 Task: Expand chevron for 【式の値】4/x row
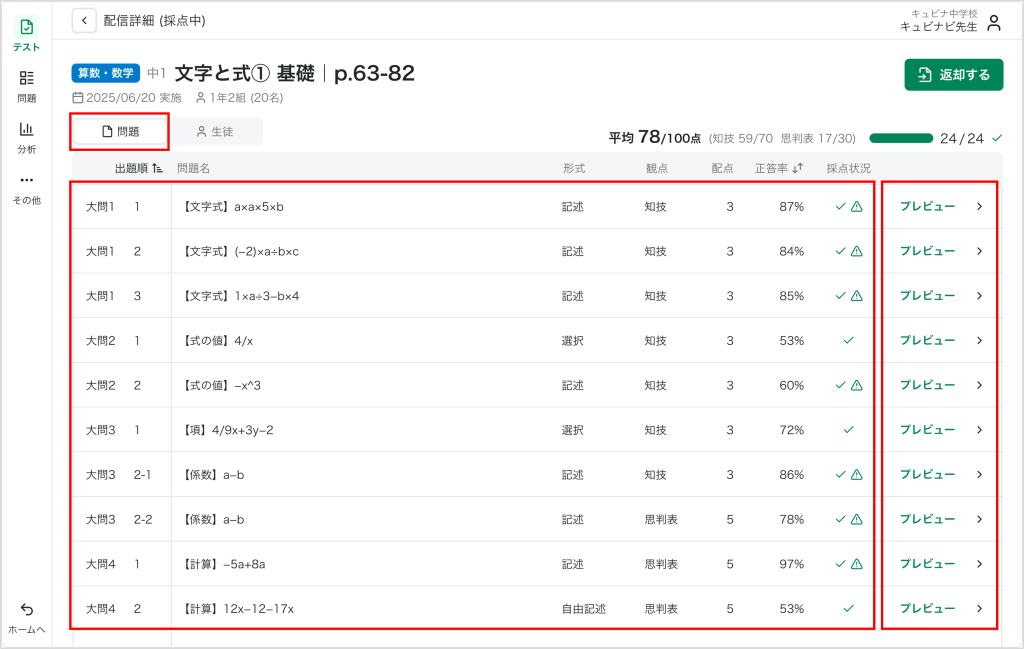click(980, 340)
